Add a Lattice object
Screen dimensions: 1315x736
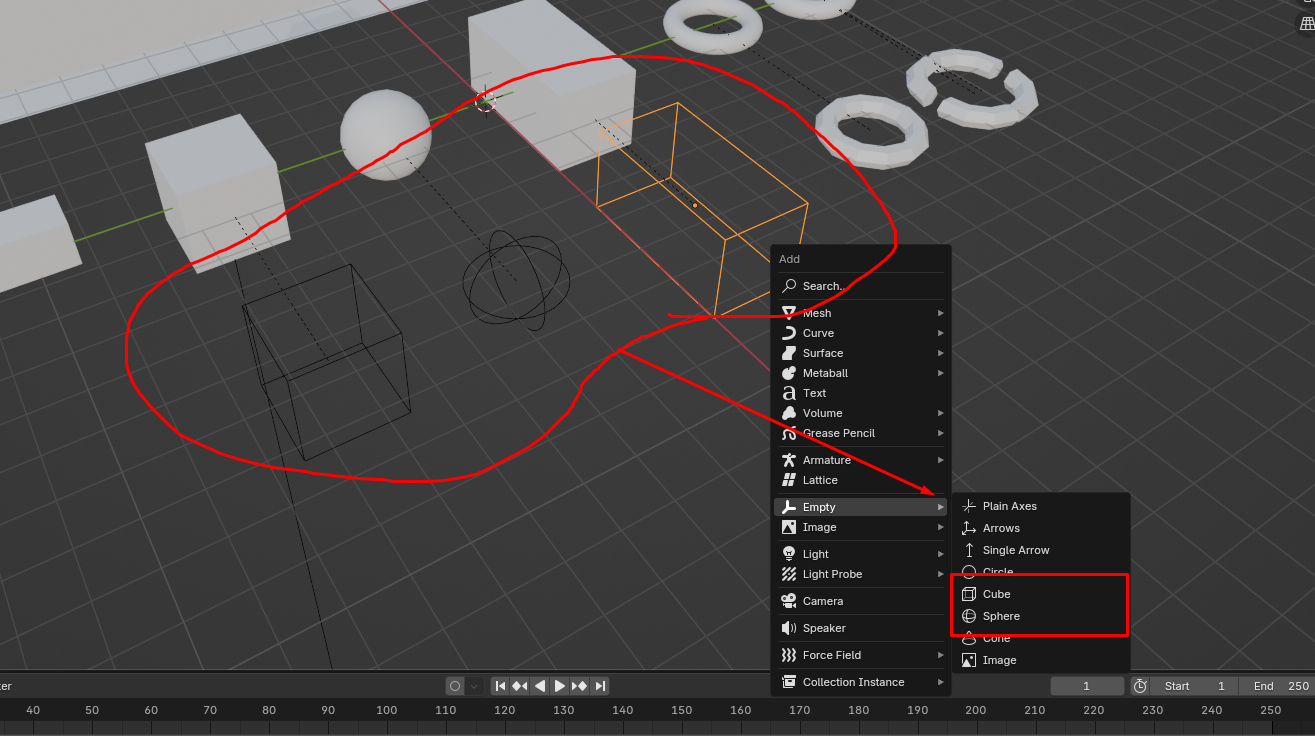click(861, 480)
